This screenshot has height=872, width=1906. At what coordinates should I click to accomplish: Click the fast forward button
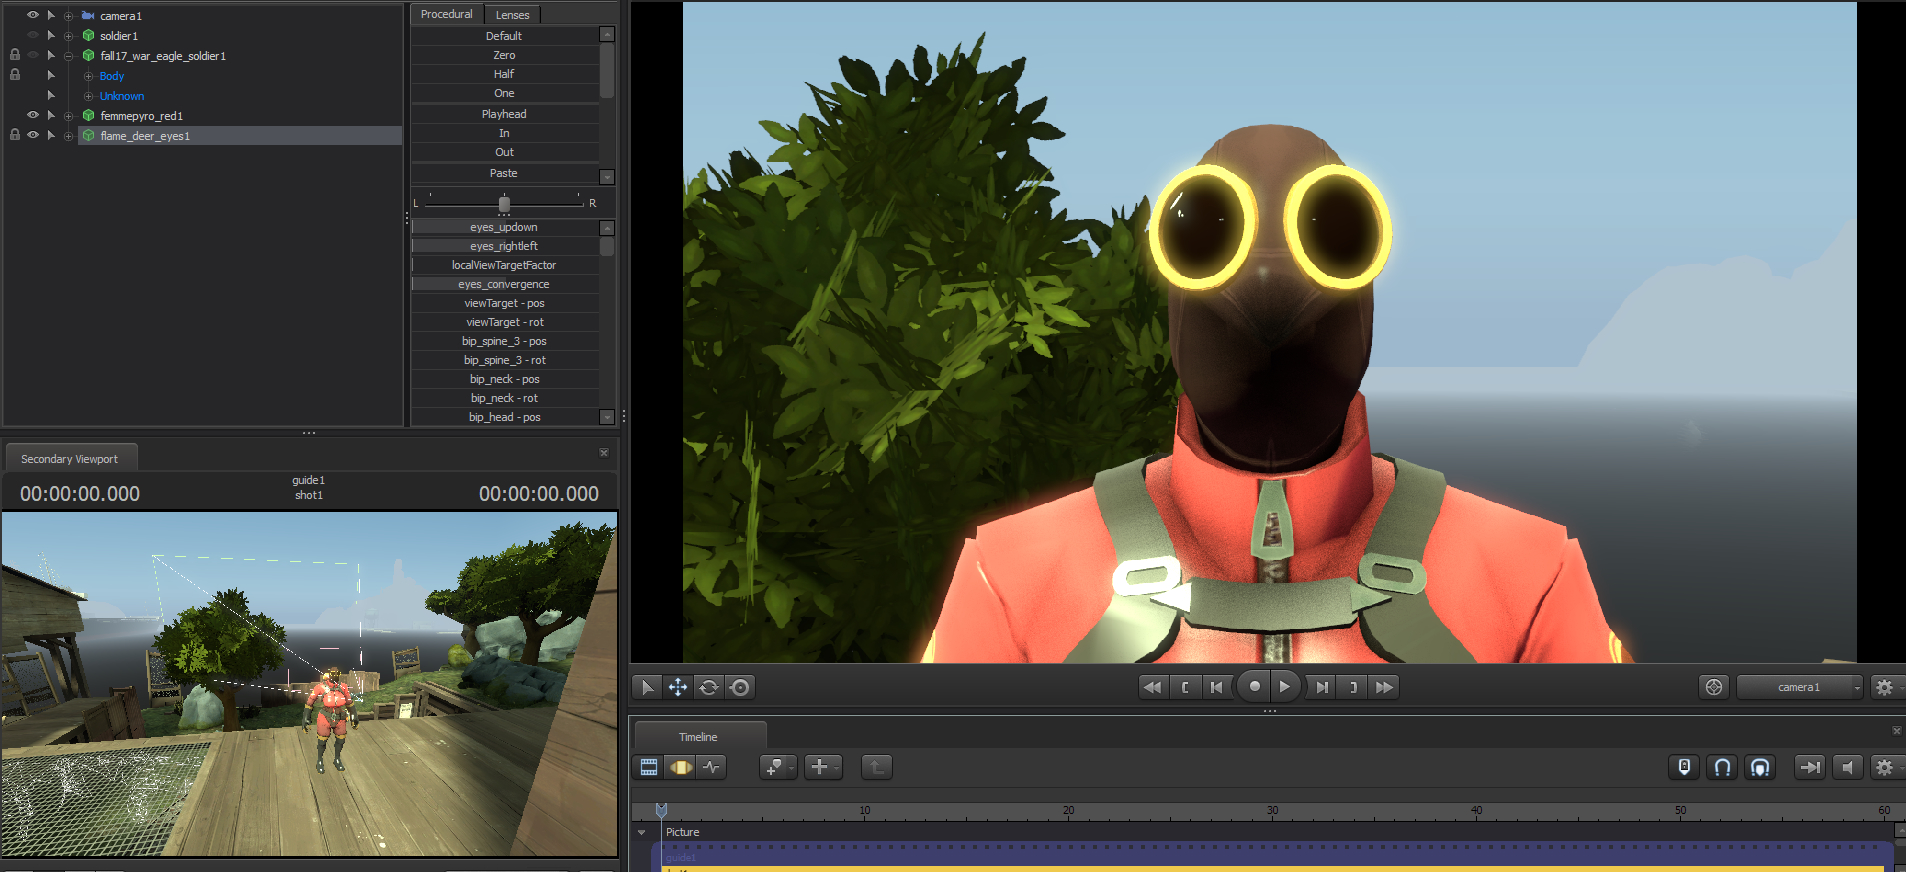[1384, 687]
